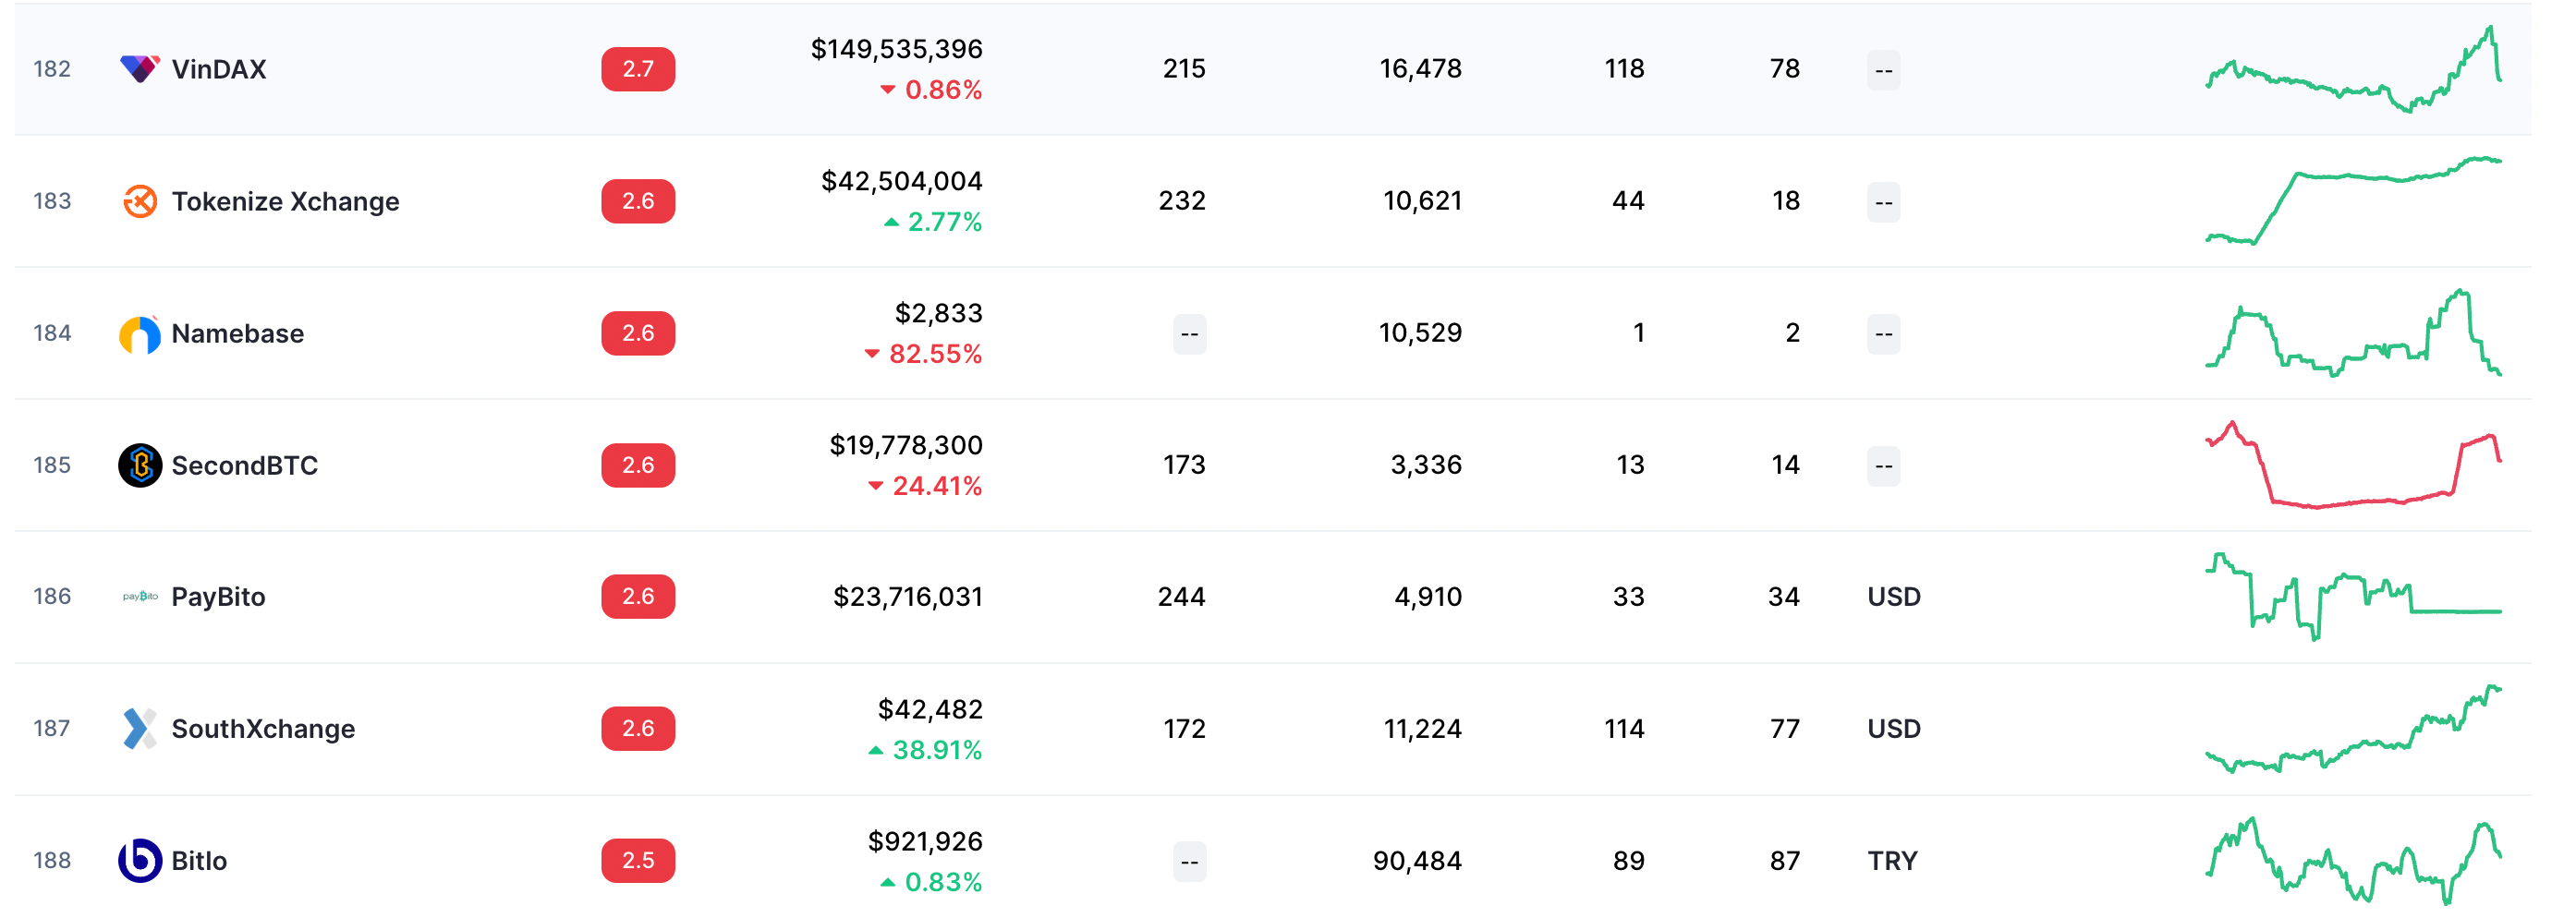Click Tokenize Xchange volume $42,504,004
Image resolution: width=2576 pixels, height=918 pixels.
(x=902, y=181)
